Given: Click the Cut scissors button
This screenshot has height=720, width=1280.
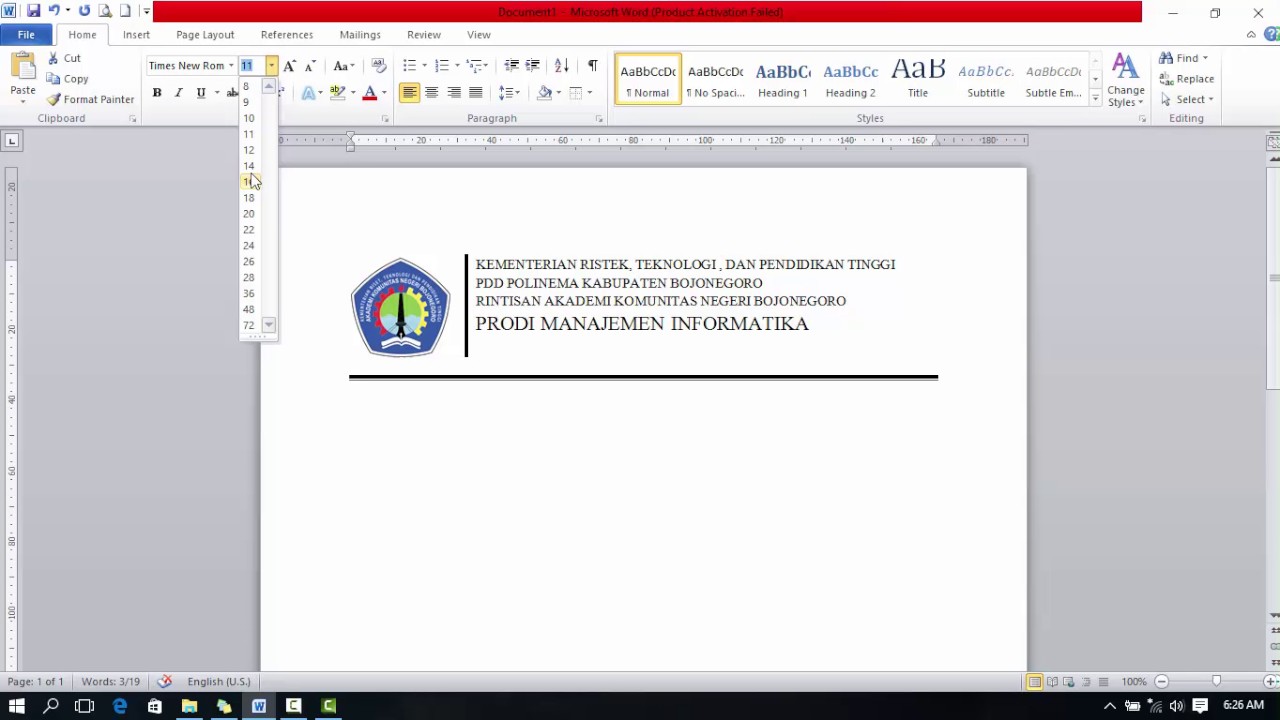Looking at the screenshot, I should point(65,58).
